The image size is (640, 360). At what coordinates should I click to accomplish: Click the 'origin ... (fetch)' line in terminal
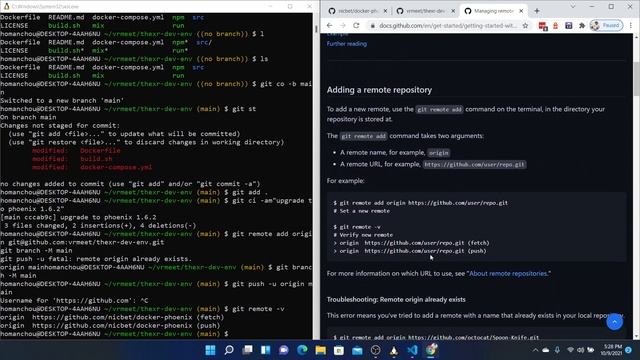112,317
